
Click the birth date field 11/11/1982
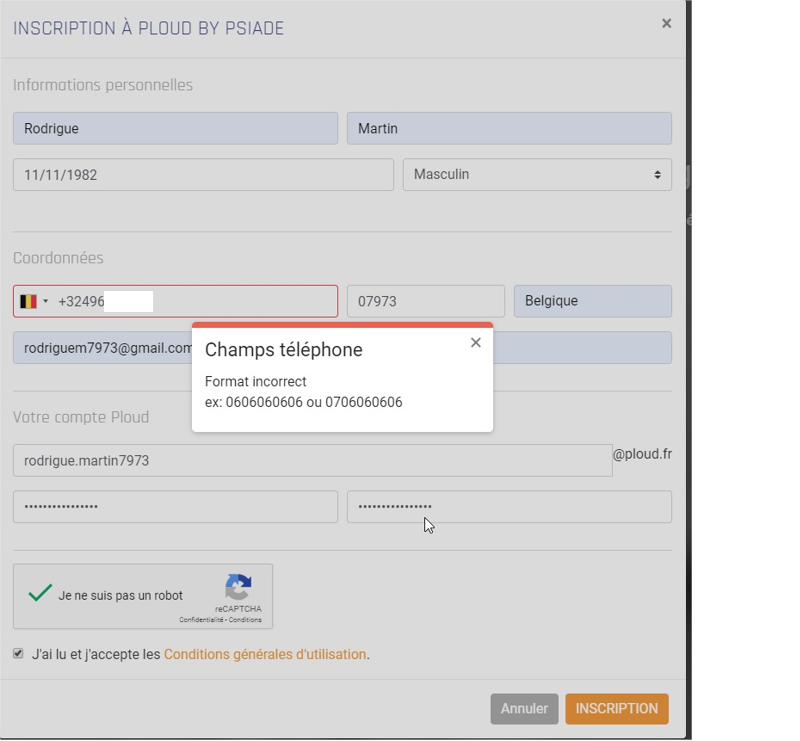203,175
